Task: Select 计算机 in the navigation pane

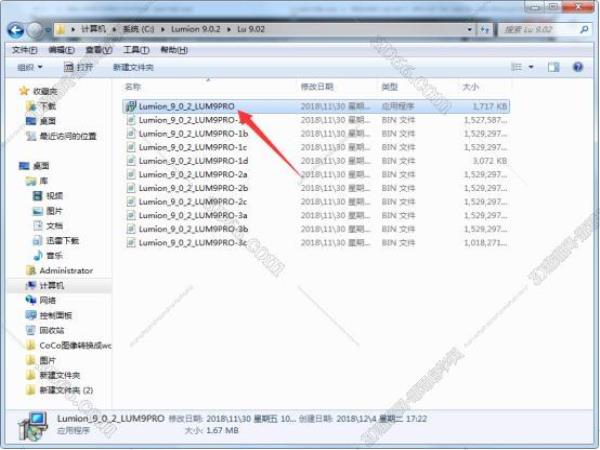Action: click(x=52, y=285)
